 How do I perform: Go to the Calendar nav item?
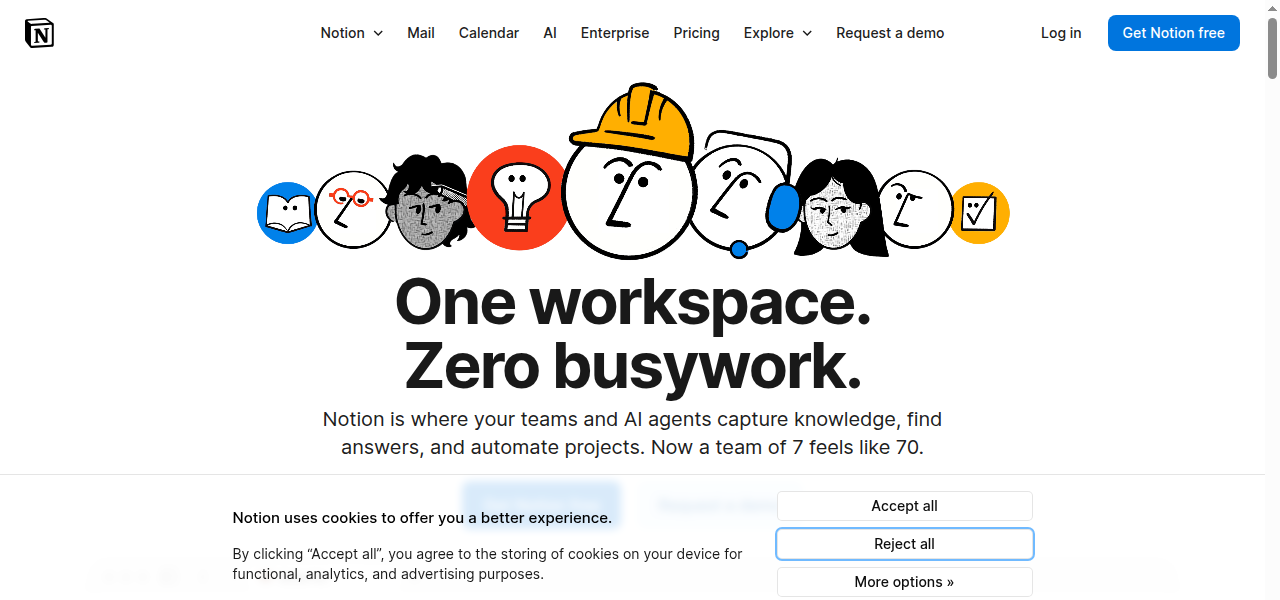pyautogui.click(x=489, y=33)
